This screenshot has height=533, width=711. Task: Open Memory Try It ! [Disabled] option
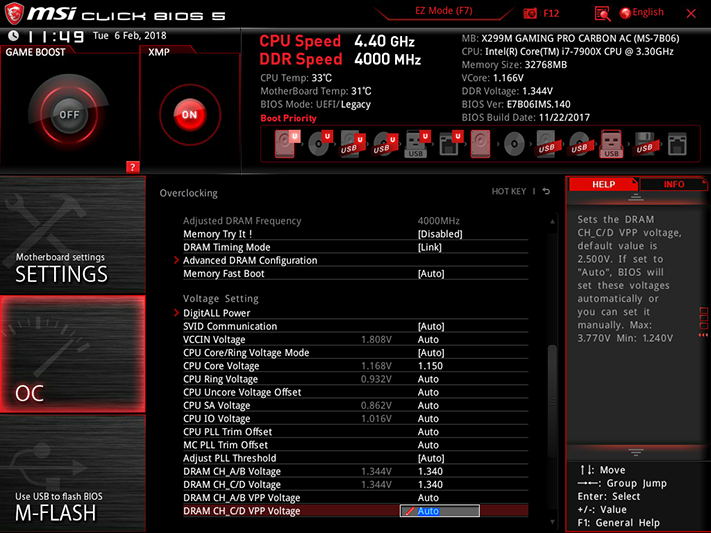(356, 234)
